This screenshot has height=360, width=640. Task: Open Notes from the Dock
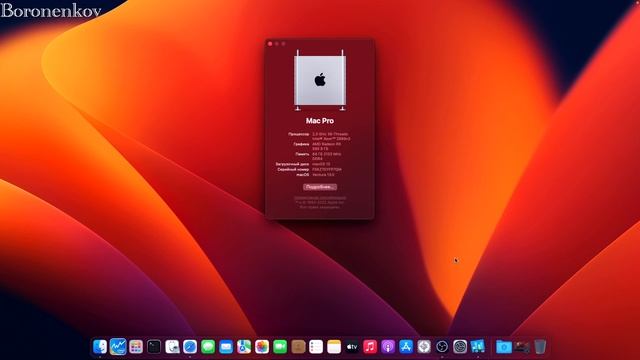click(334, 347)
